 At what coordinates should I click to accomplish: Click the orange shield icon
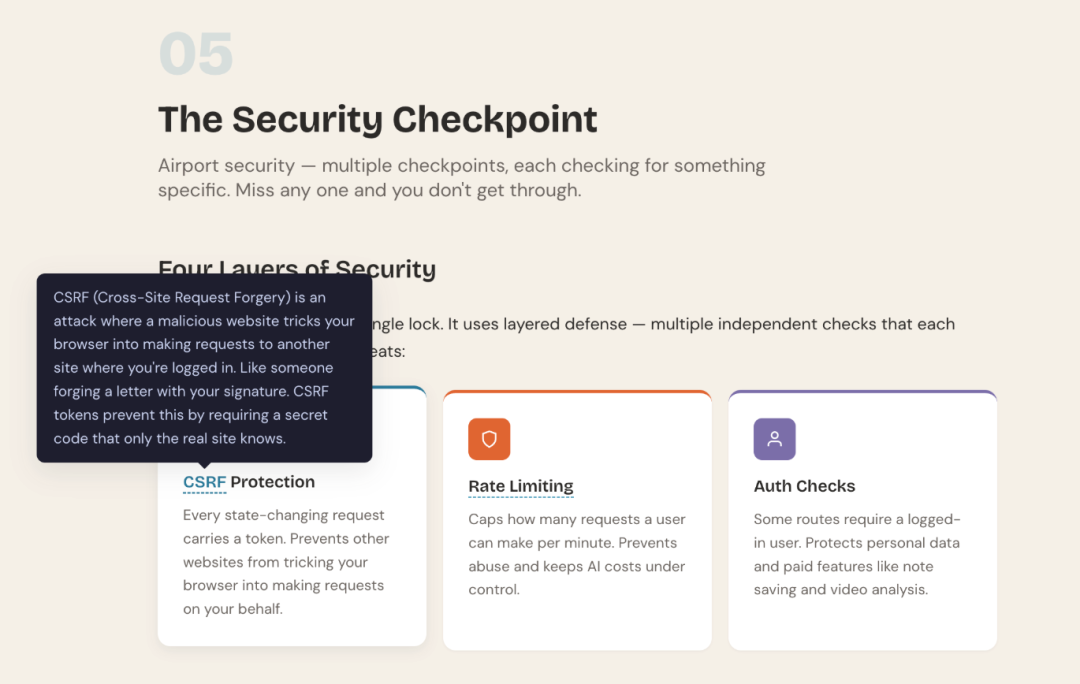click(489, 439)
